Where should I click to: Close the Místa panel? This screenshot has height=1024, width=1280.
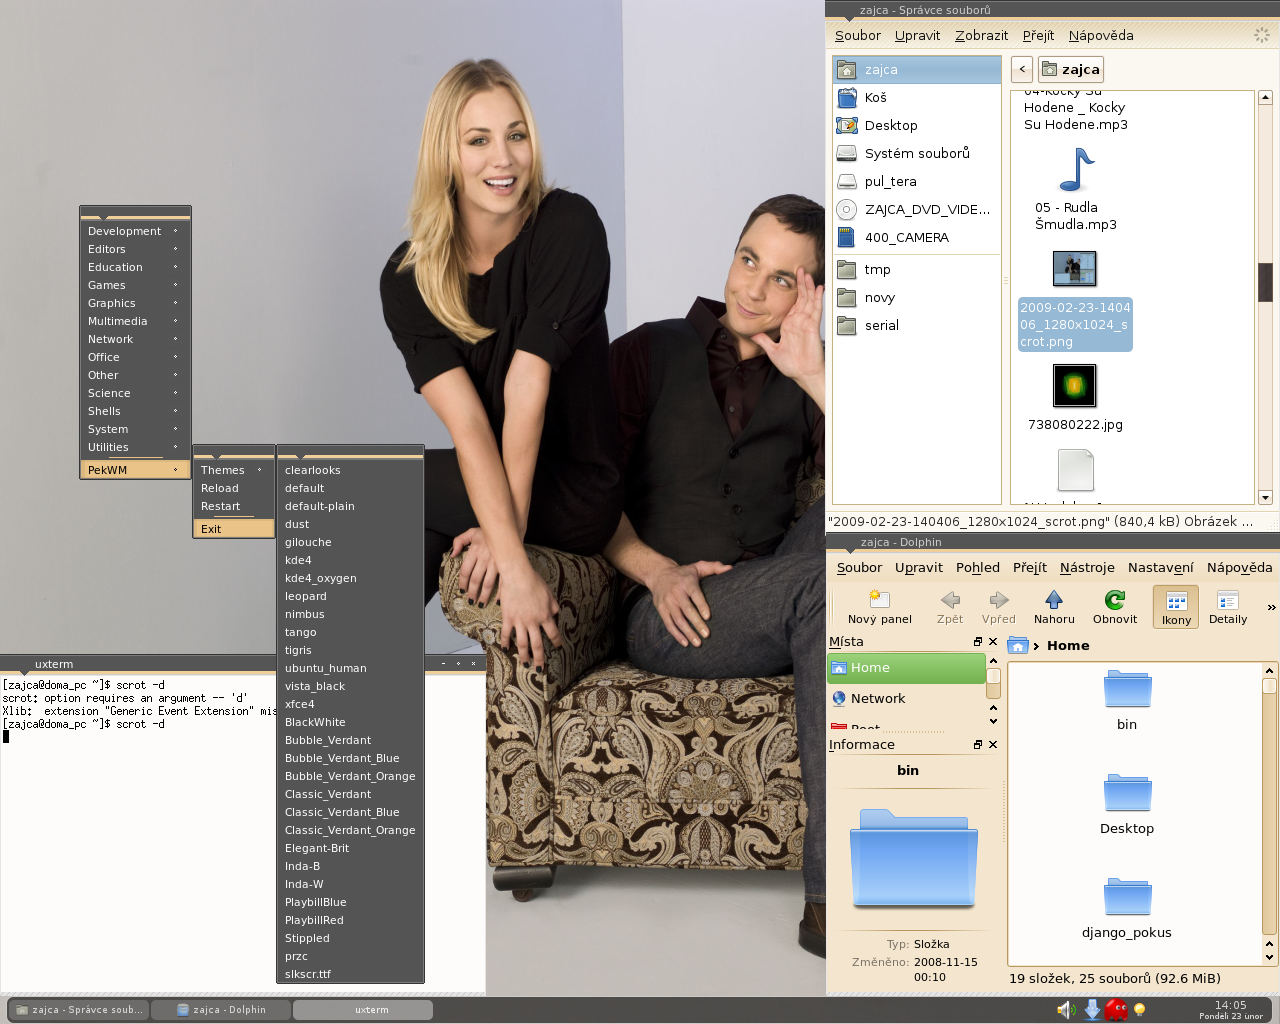pos(993,642)
